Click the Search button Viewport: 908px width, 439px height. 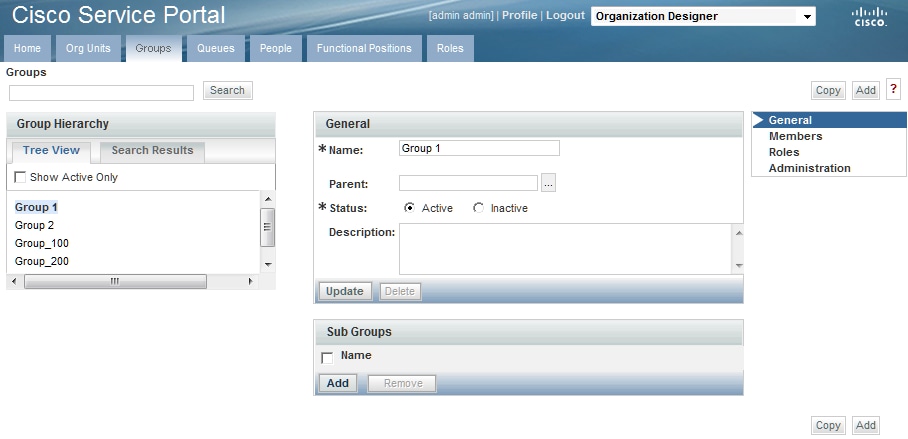point(228,90)
